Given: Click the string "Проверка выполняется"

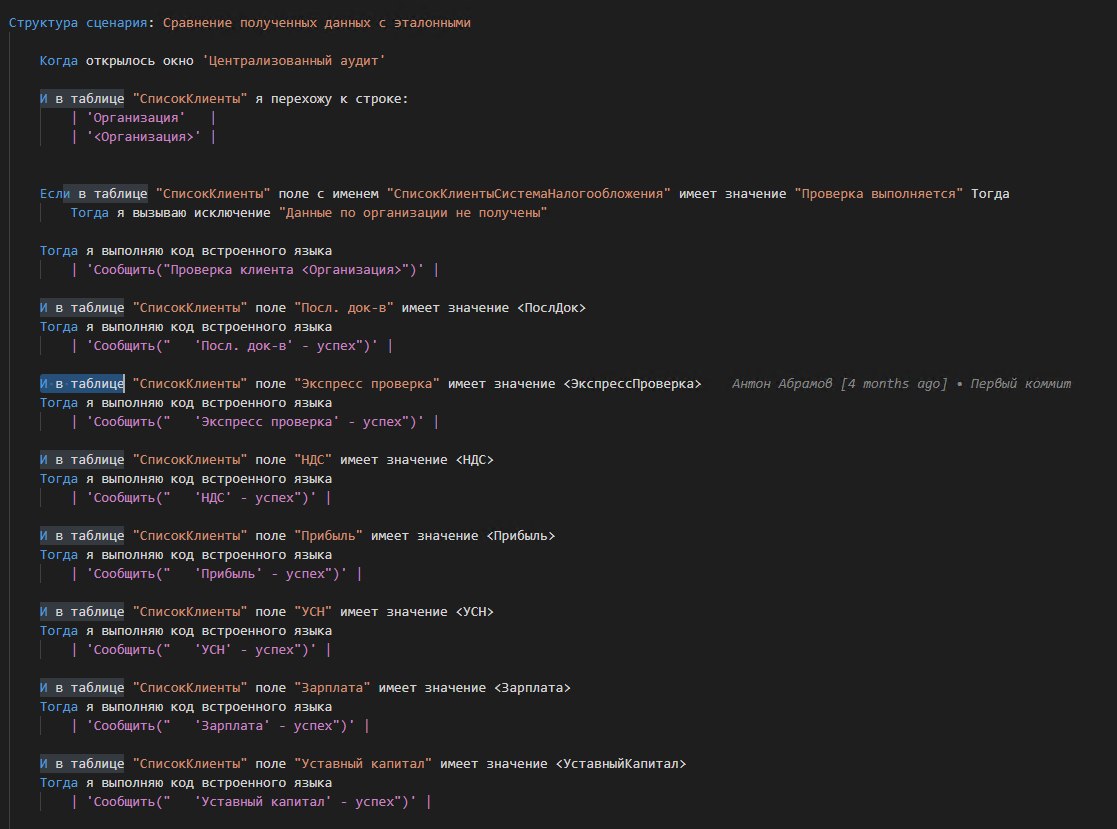Looking at the screenshot, I should pos(878,194).
